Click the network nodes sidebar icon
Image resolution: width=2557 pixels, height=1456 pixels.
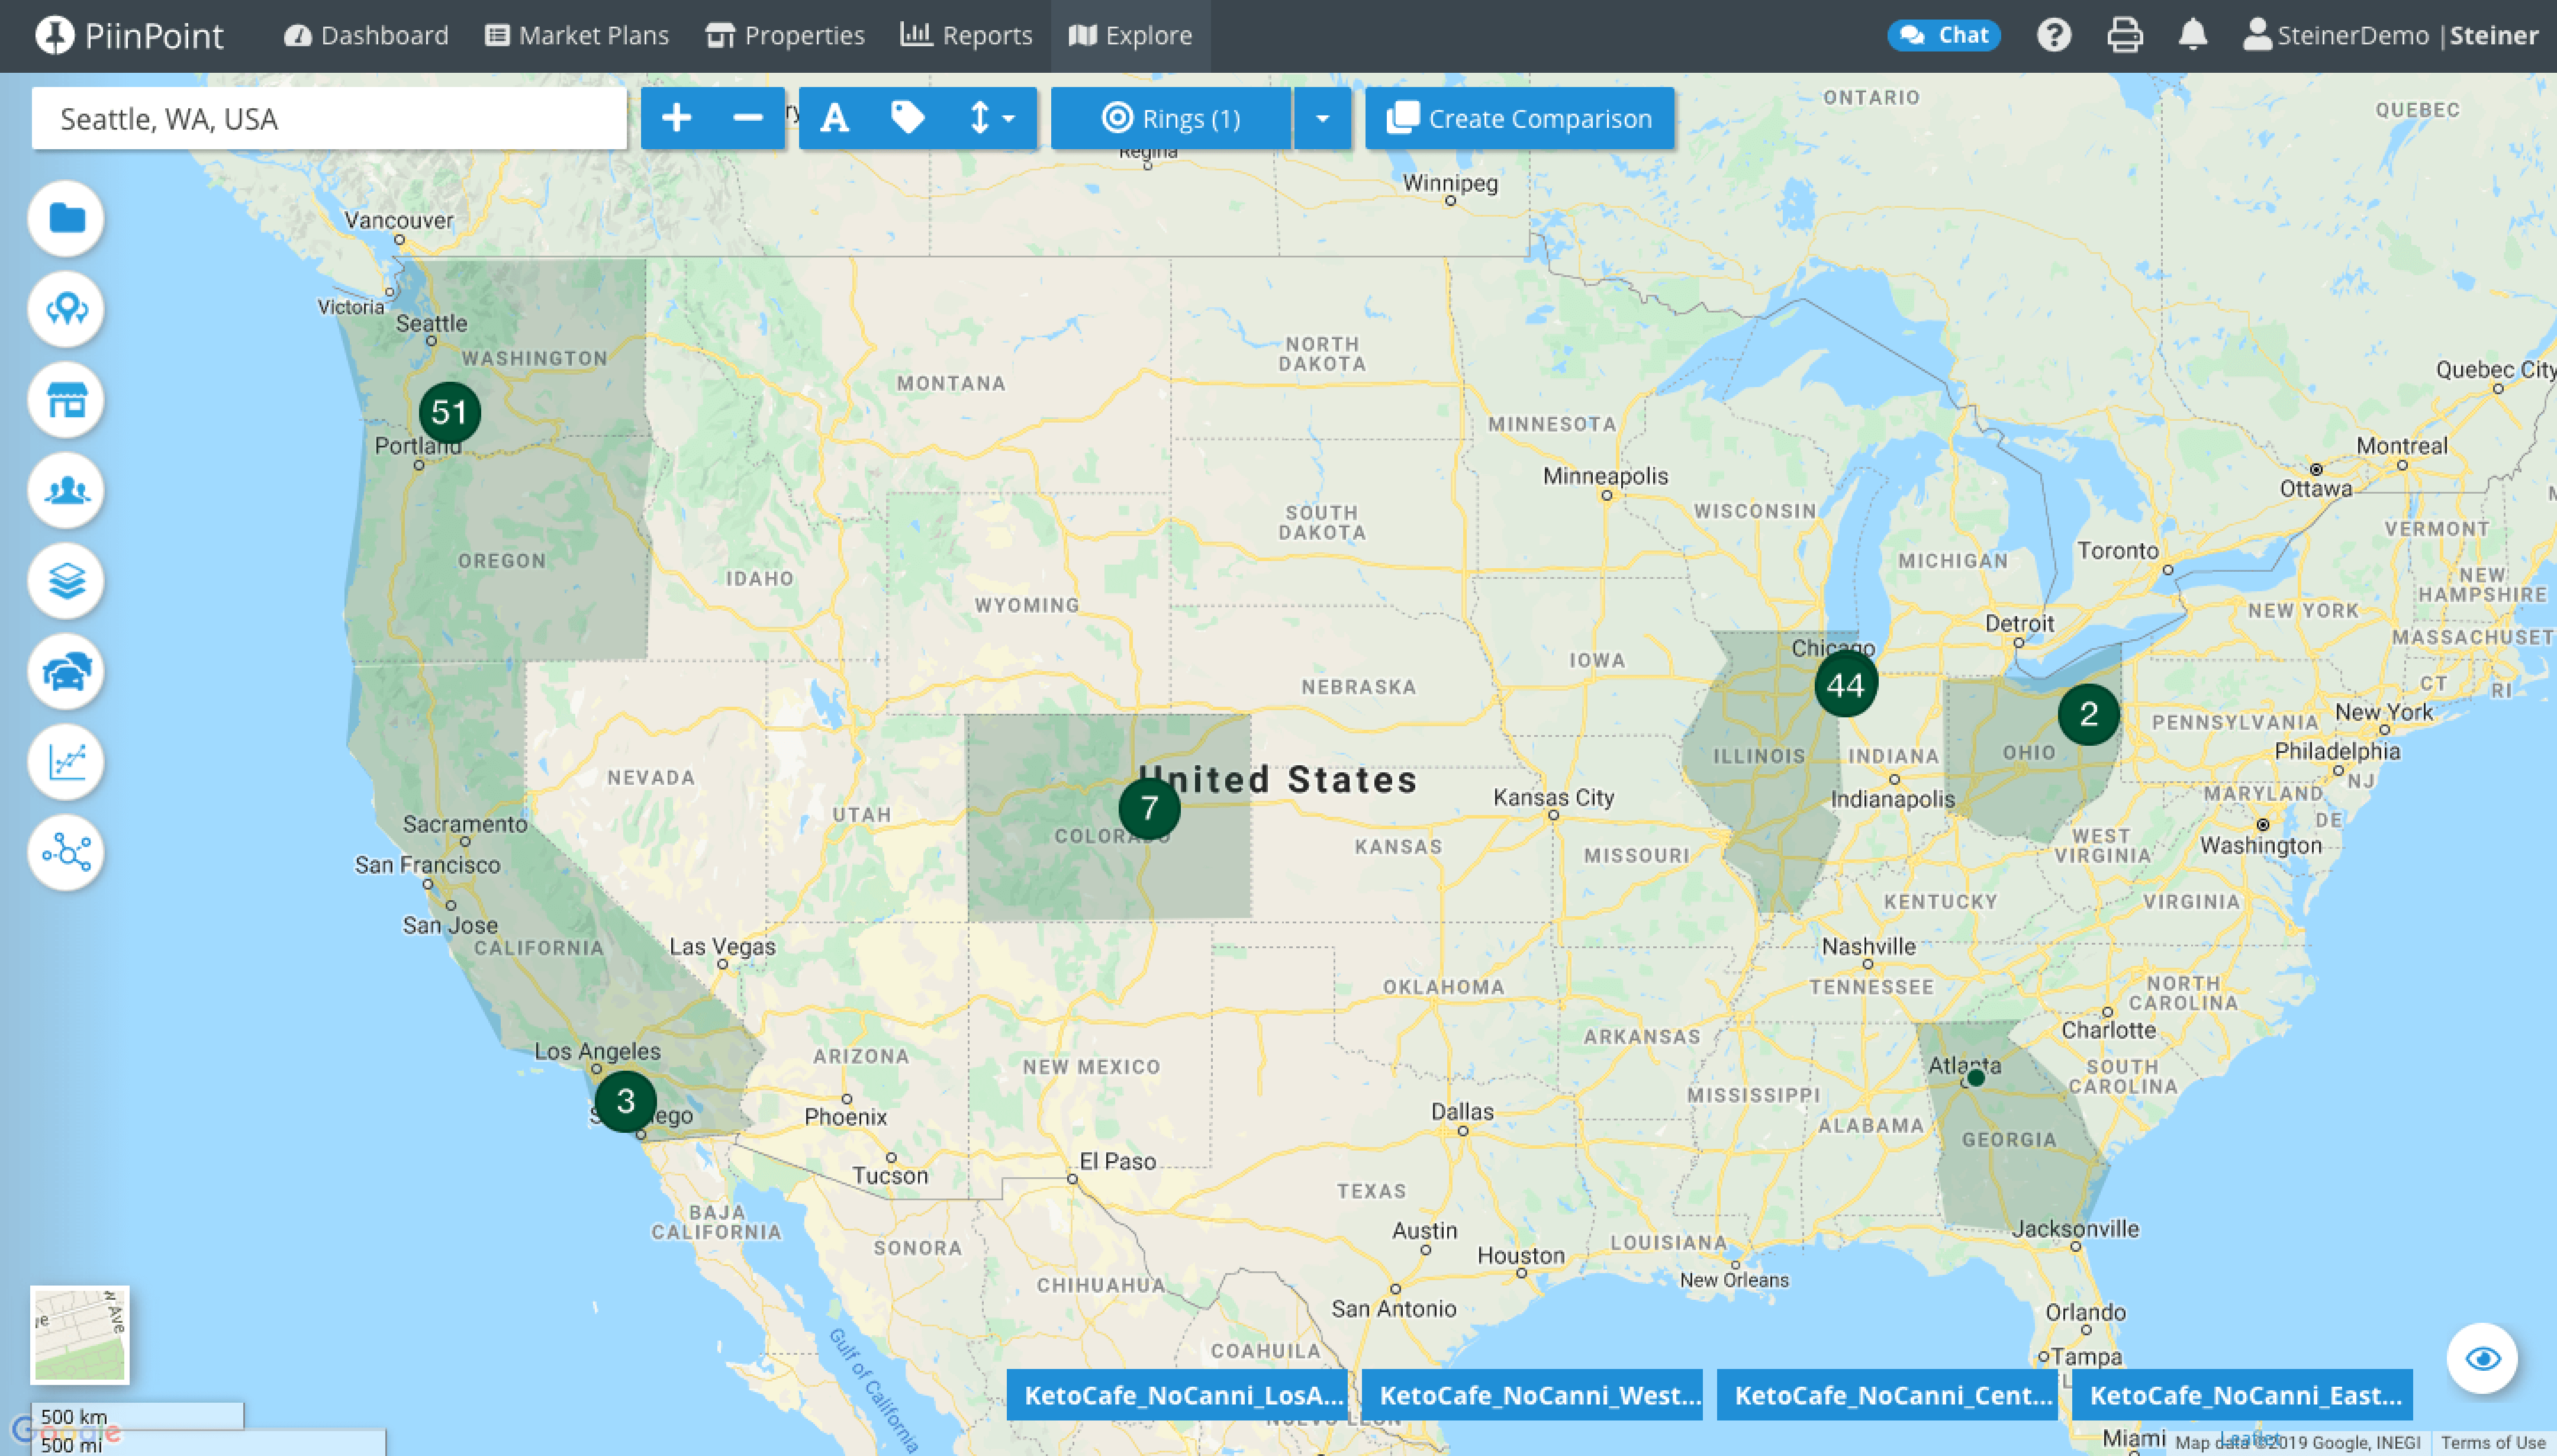point(66,853)
